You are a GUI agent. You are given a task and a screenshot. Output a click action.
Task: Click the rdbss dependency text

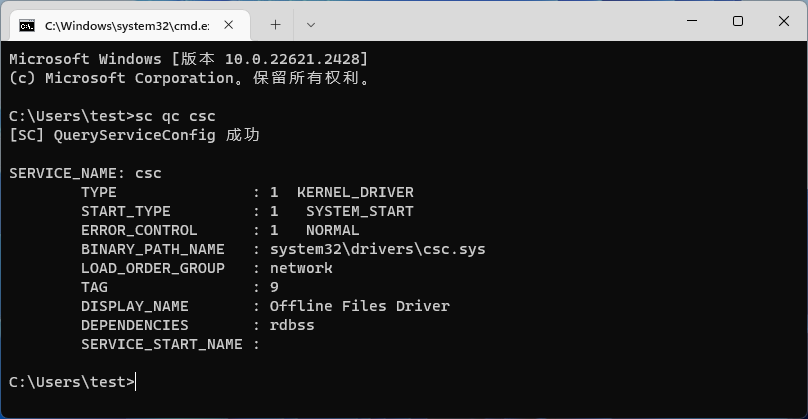click(292, 325)
